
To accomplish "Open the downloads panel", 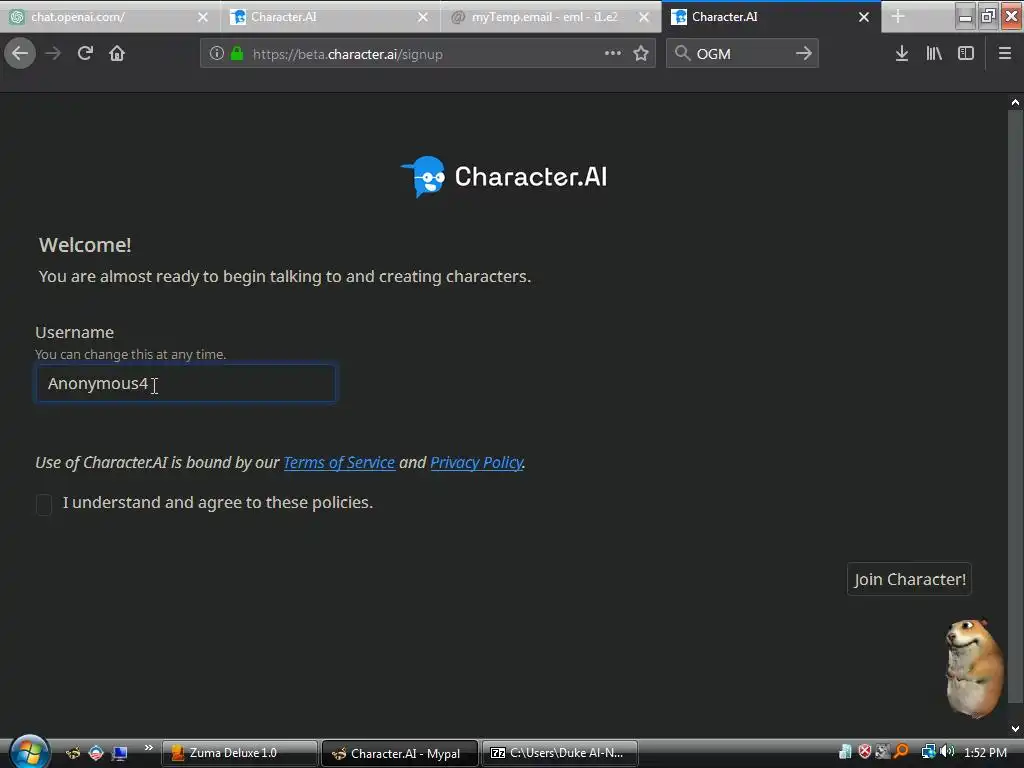I will pos(902,54).
